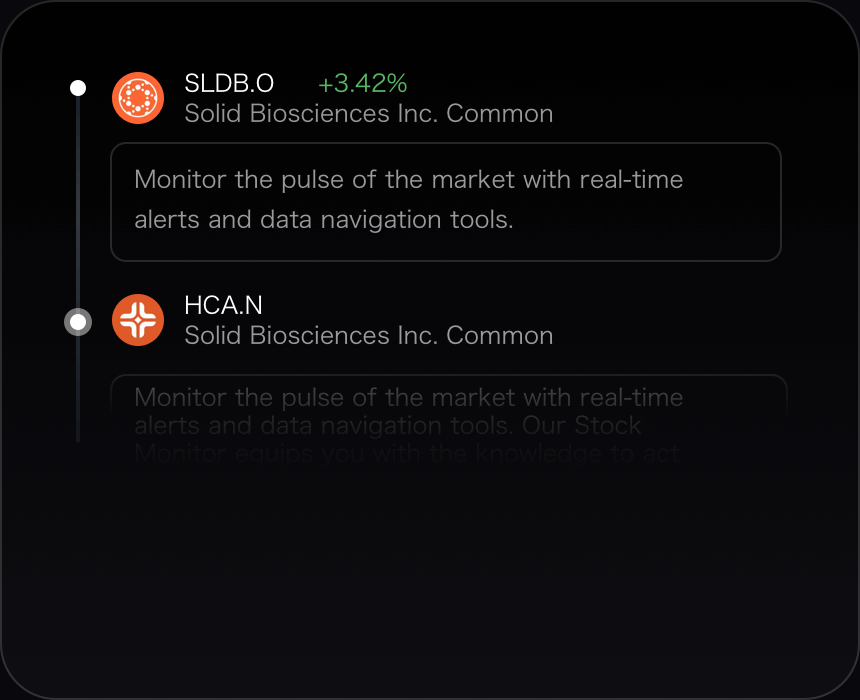Image resolution: width=860 pixels, height=700 pixels.
Task: Click the company name under SLDB.O
Action: click(368, 113)
